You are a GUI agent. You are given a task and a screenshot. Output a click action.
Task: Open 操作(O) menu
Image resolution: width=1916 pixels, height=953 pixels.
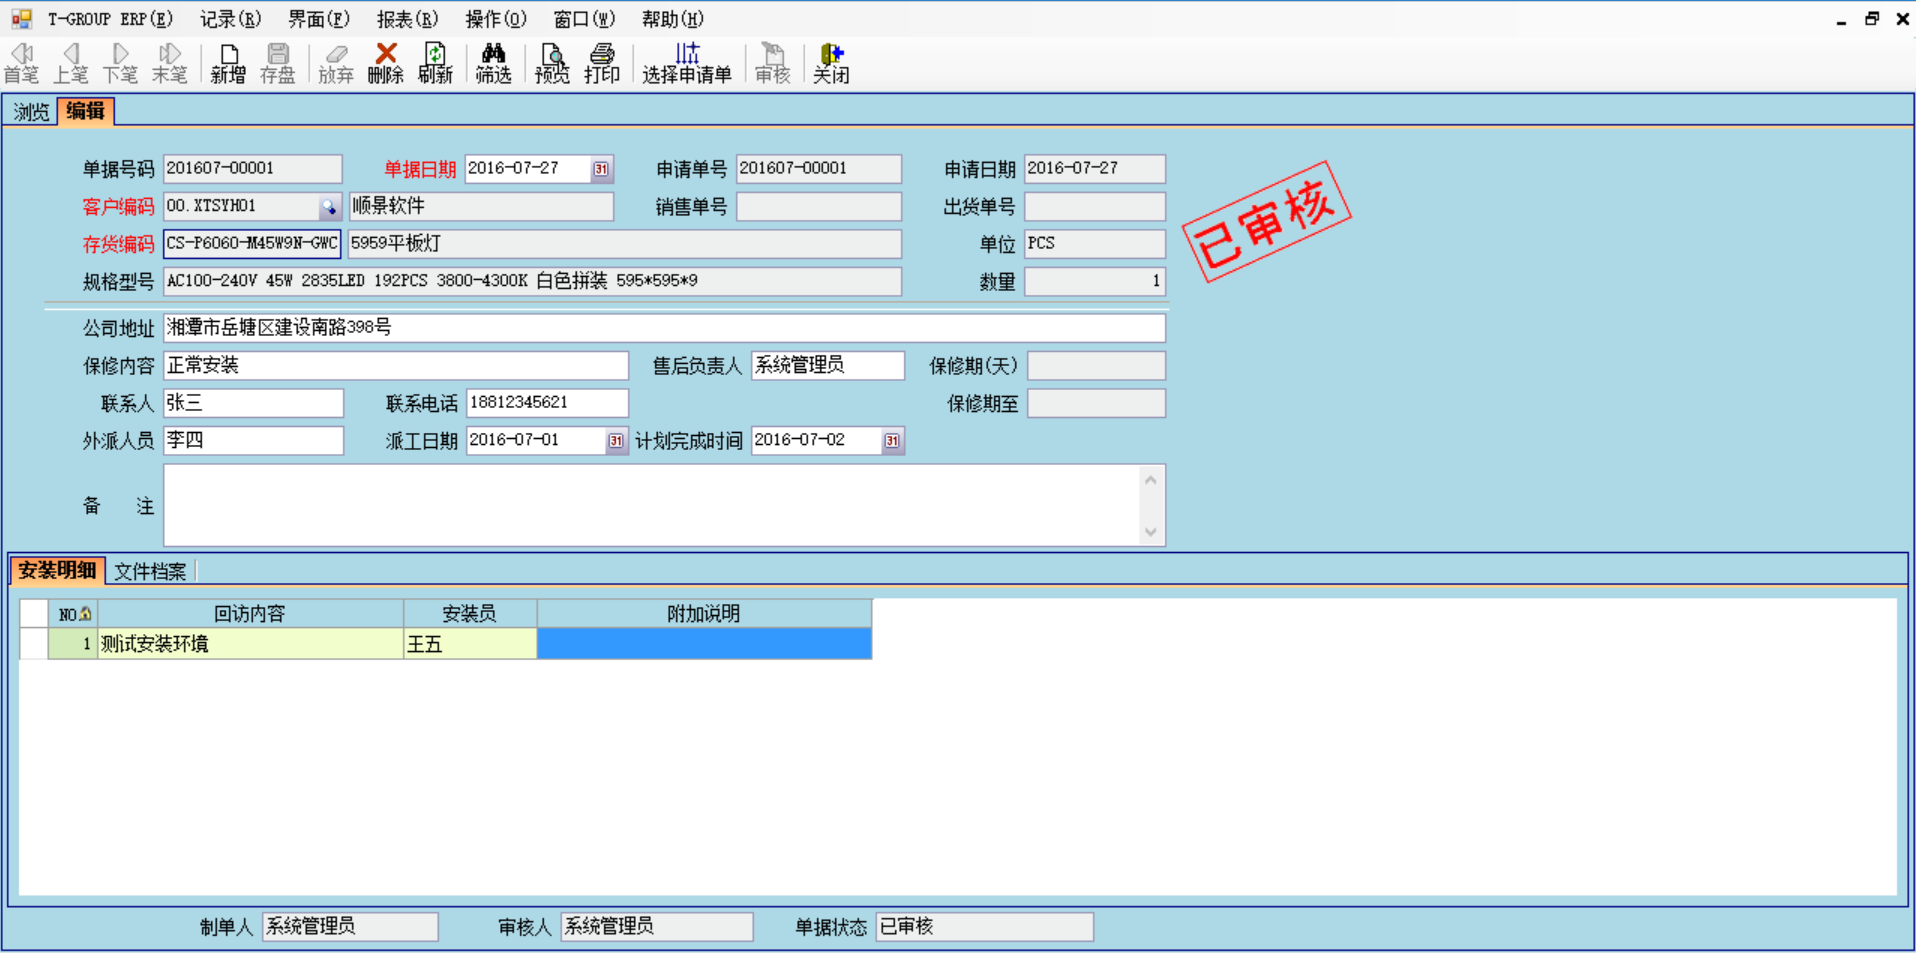coord(496,19)
